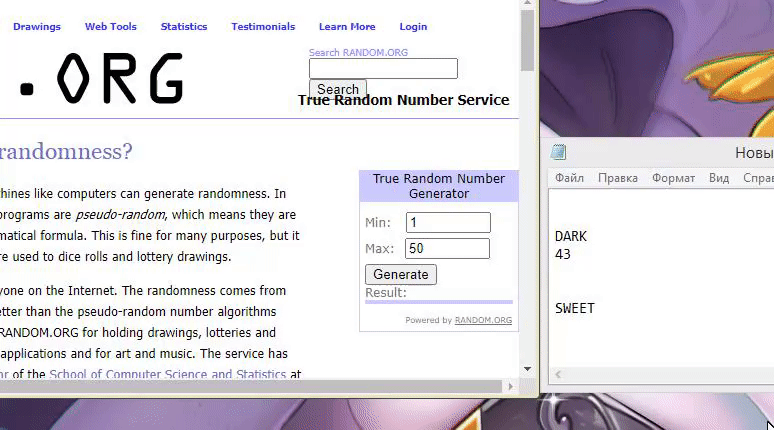Open the Формат menu in Notepad
The image size is (774, 430).
coord(673,178)
